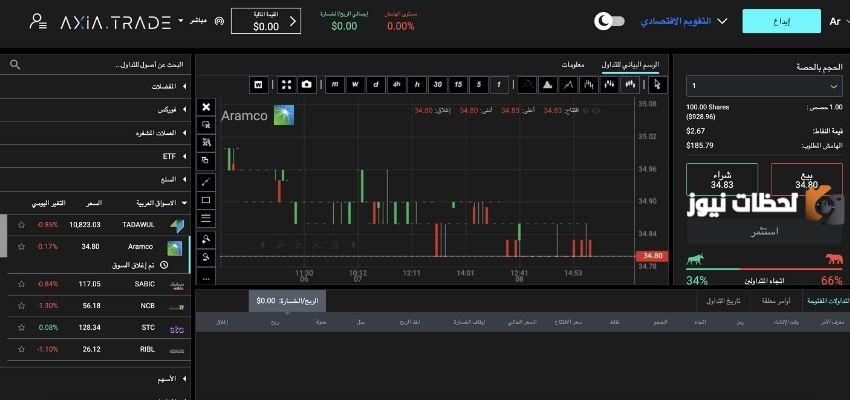Toggle the fullscreen chart icon
Screen dimensions: 850x400
(287, 85)
